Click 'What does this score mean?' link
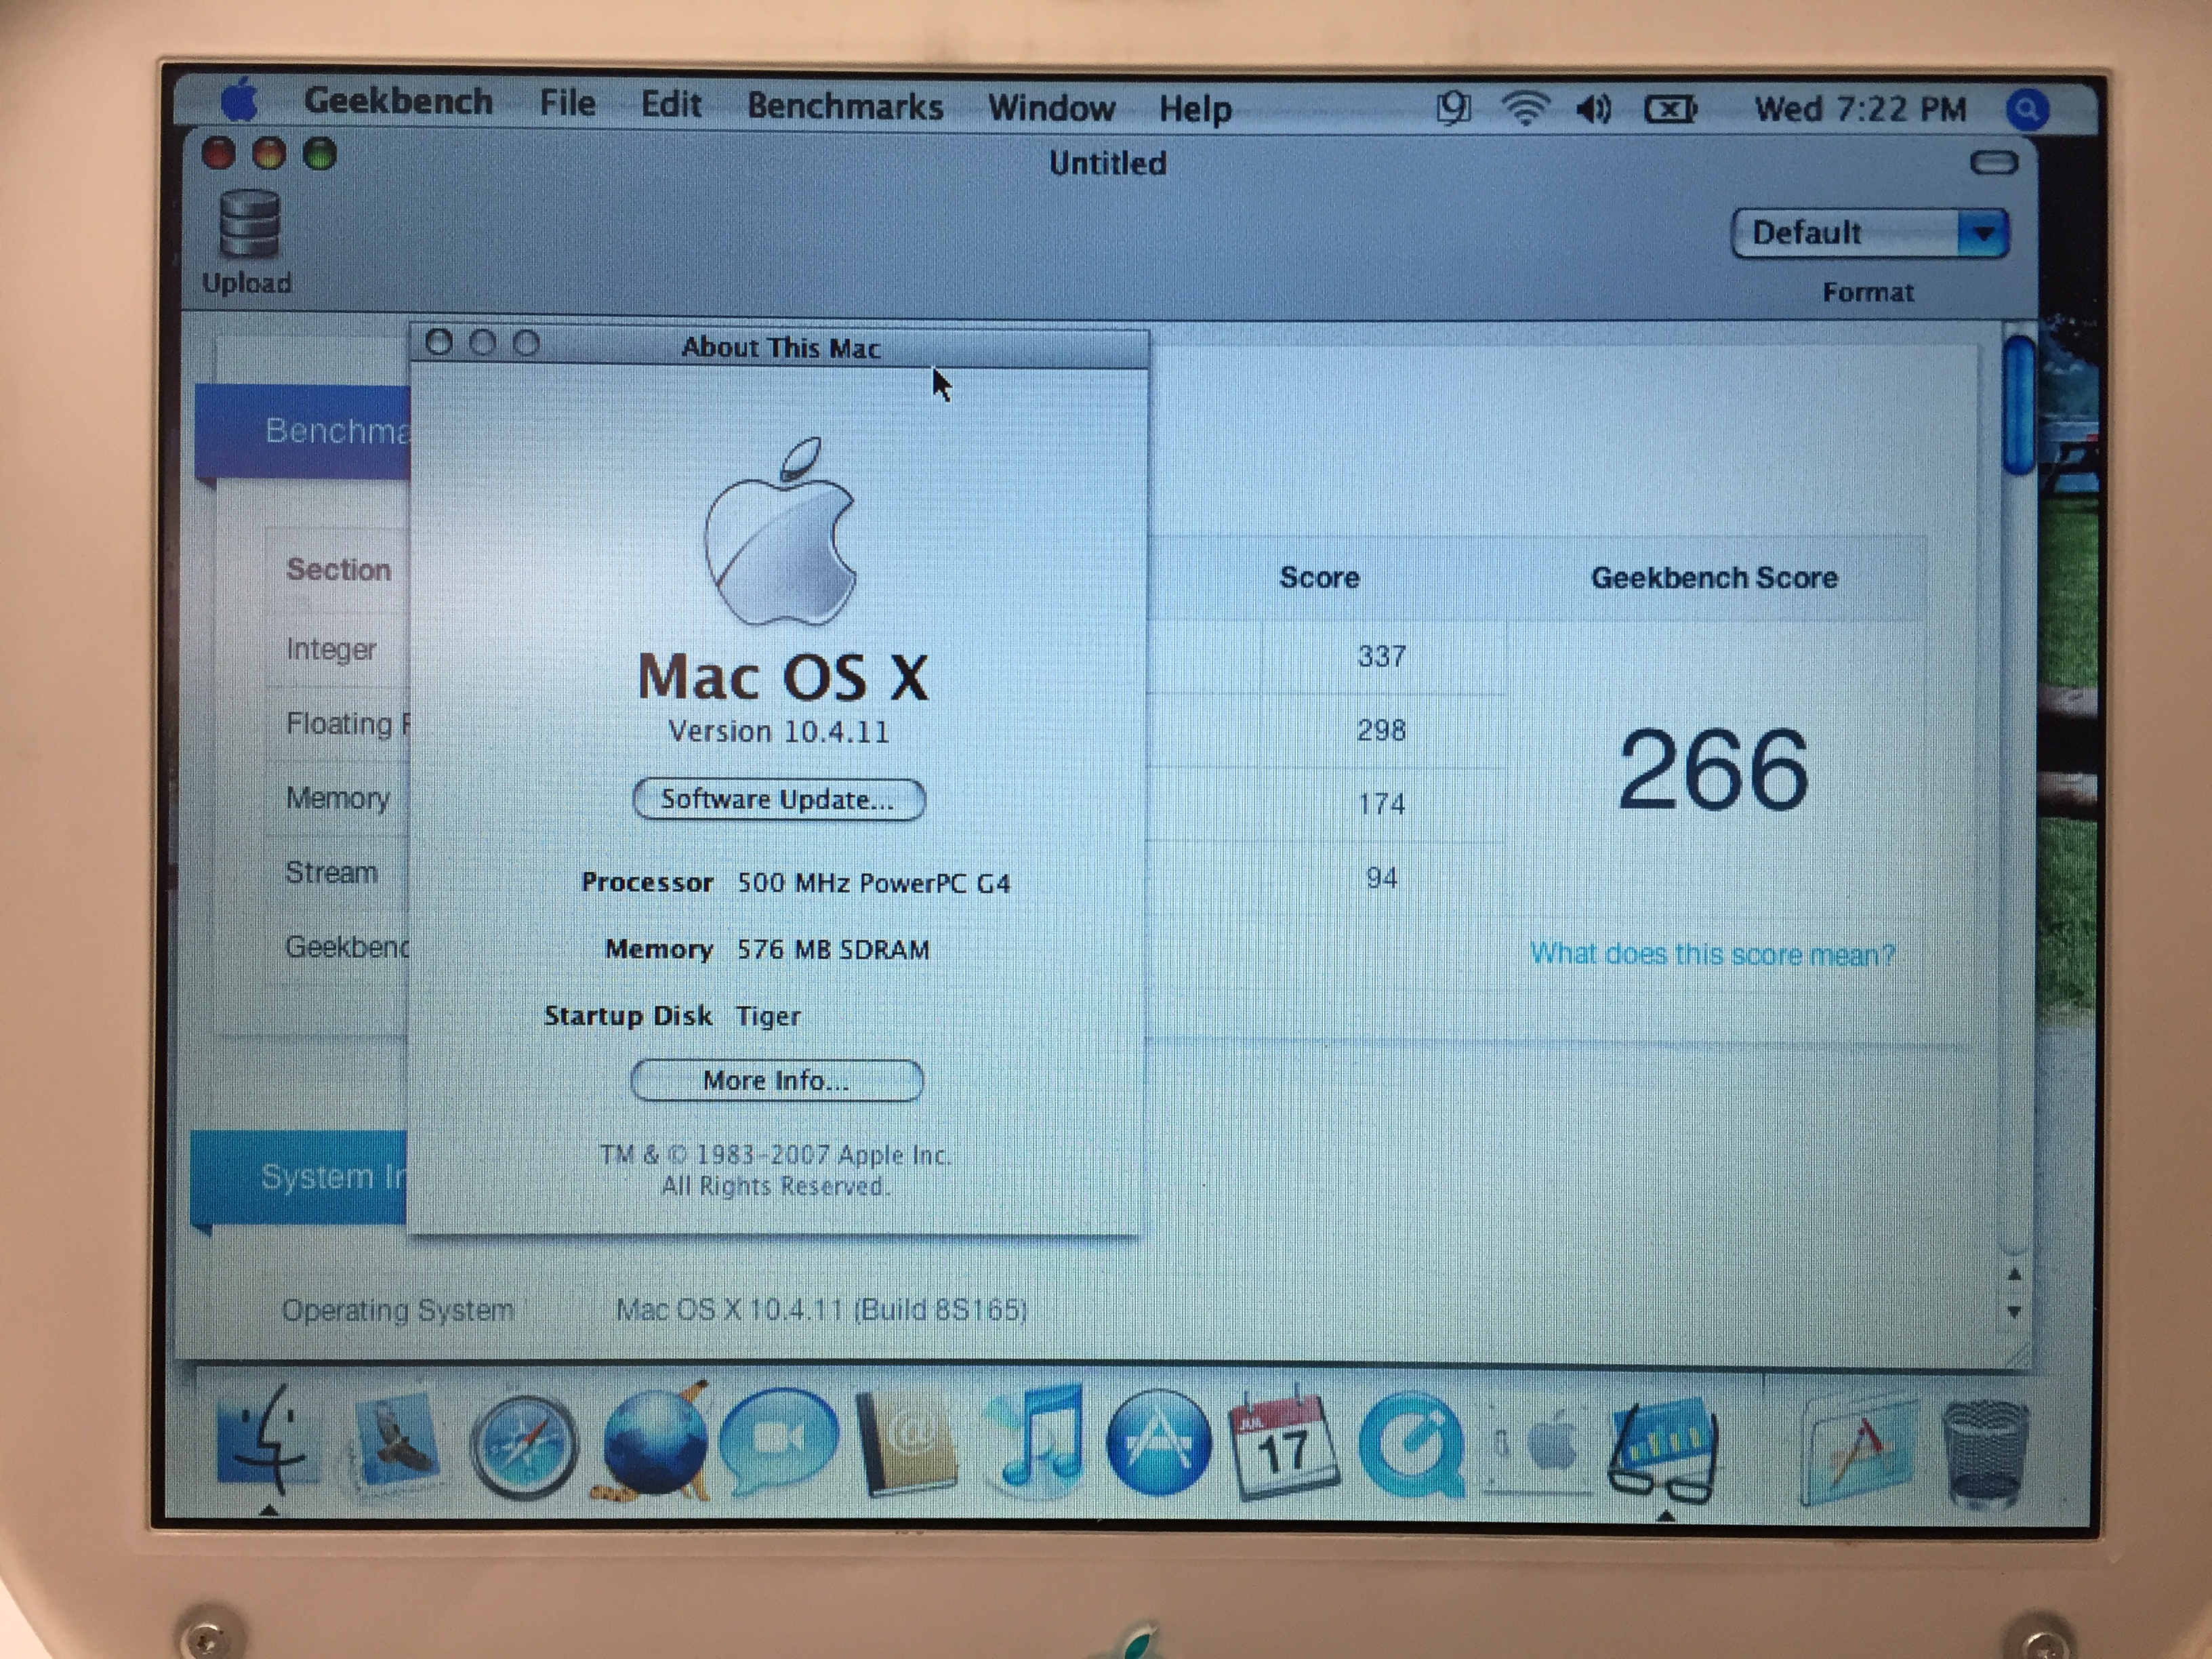 pyautogui.click(x=1713, y=954)
